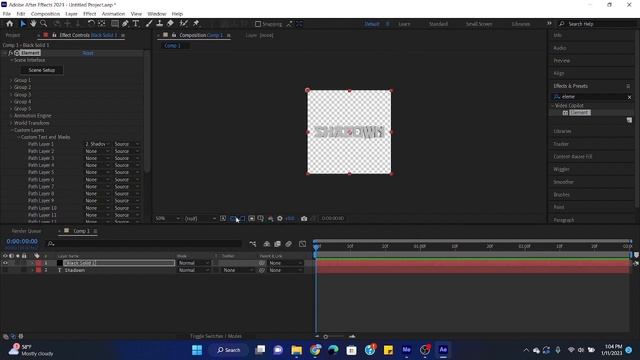This screenshot has width=640, height=360.
Task: Select the Zoom magnifier tool
Action: tap(44, 24)
